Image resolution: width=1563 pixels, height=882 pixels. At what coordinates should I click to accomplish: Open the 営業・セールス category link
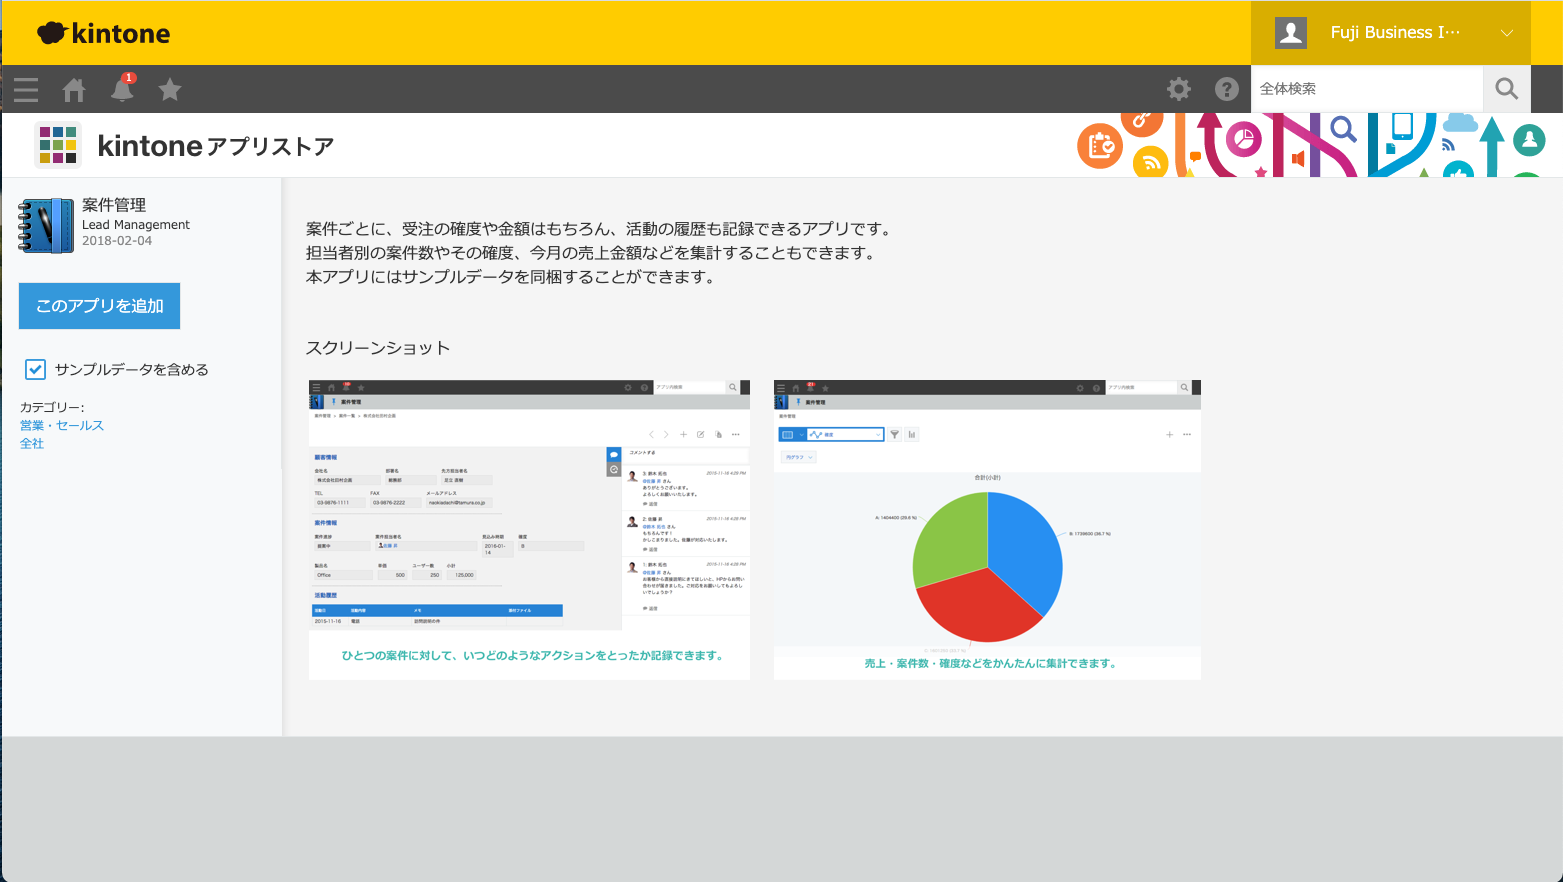point(62,425)
